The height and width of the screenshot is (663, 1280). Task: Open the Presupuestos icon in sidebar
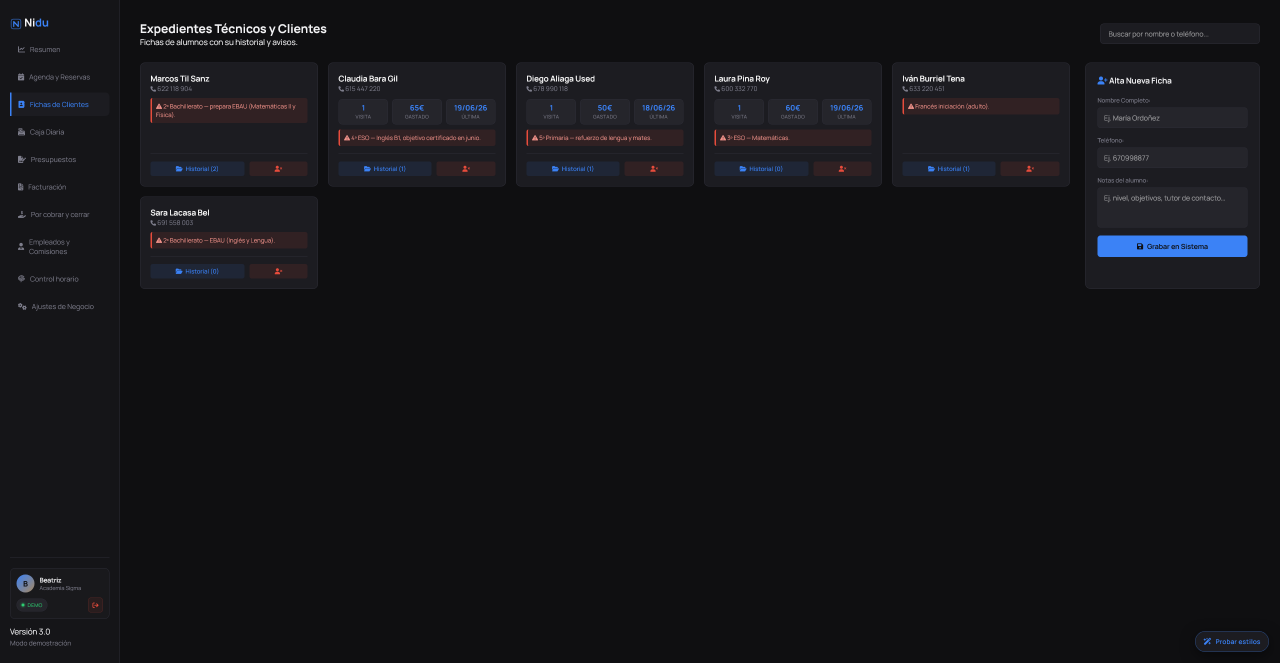coord(21,159)
